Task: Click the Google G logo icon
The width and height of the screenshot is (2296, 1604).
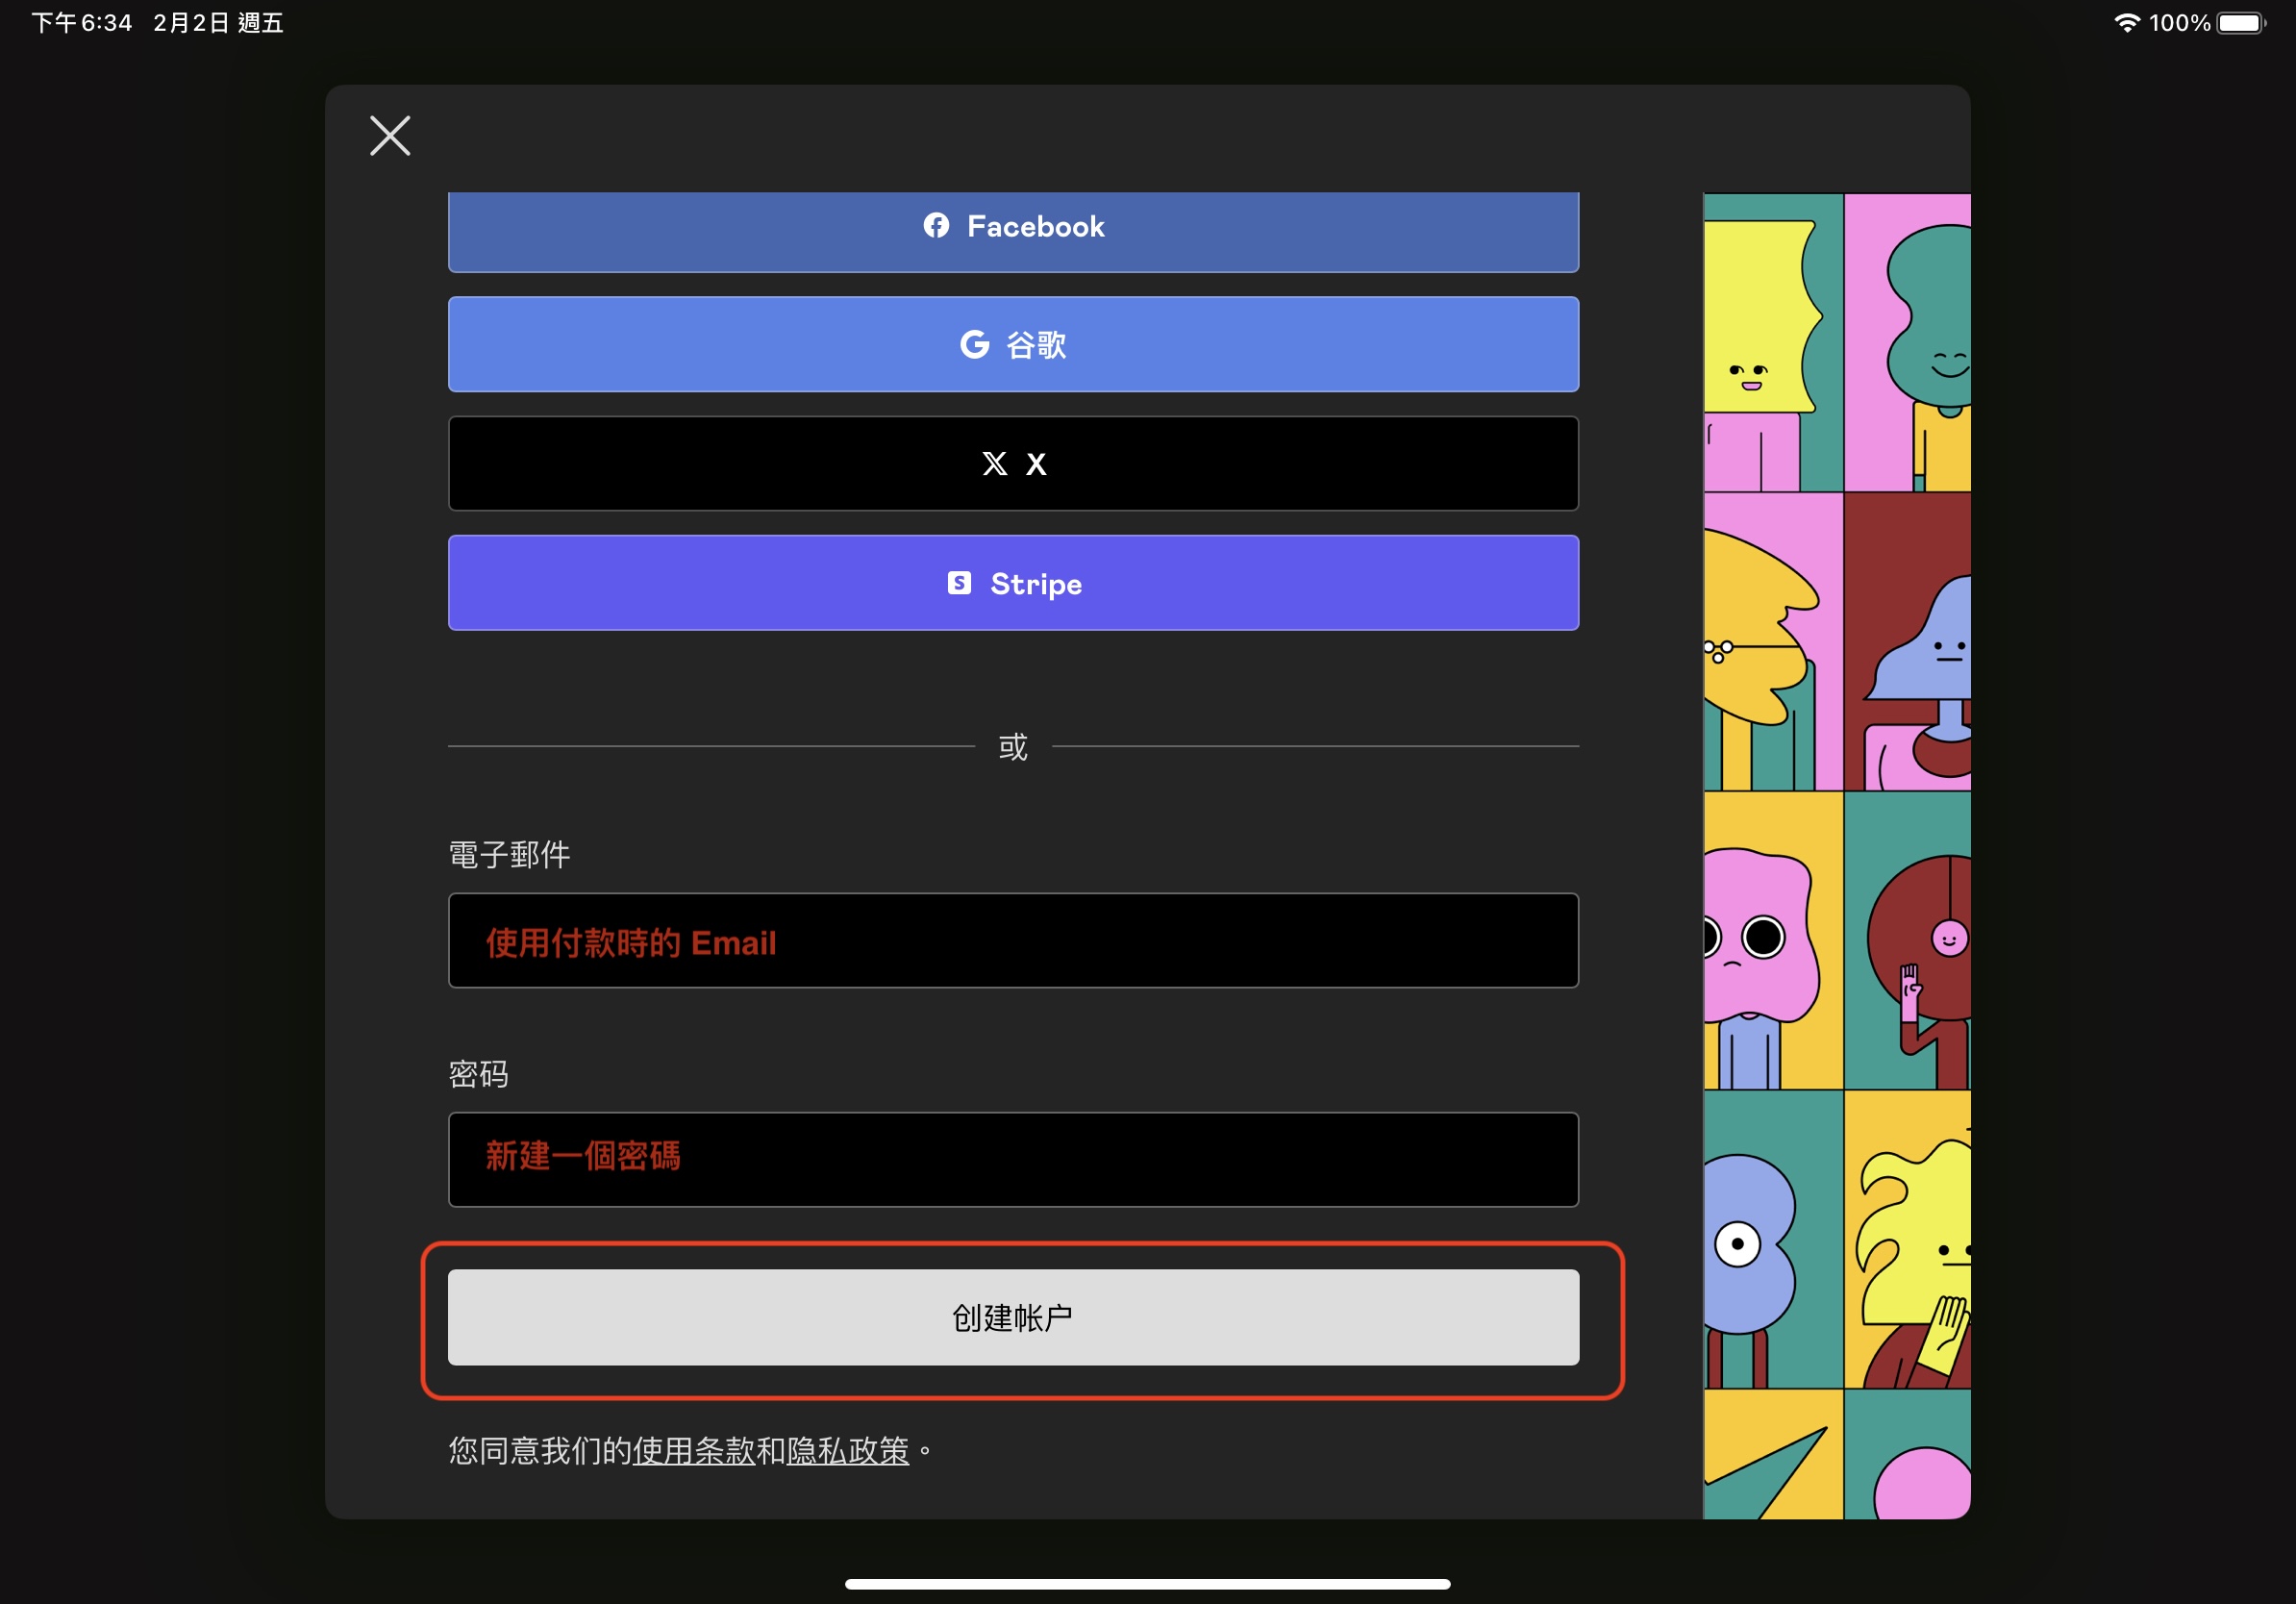Action: (974, 345)
